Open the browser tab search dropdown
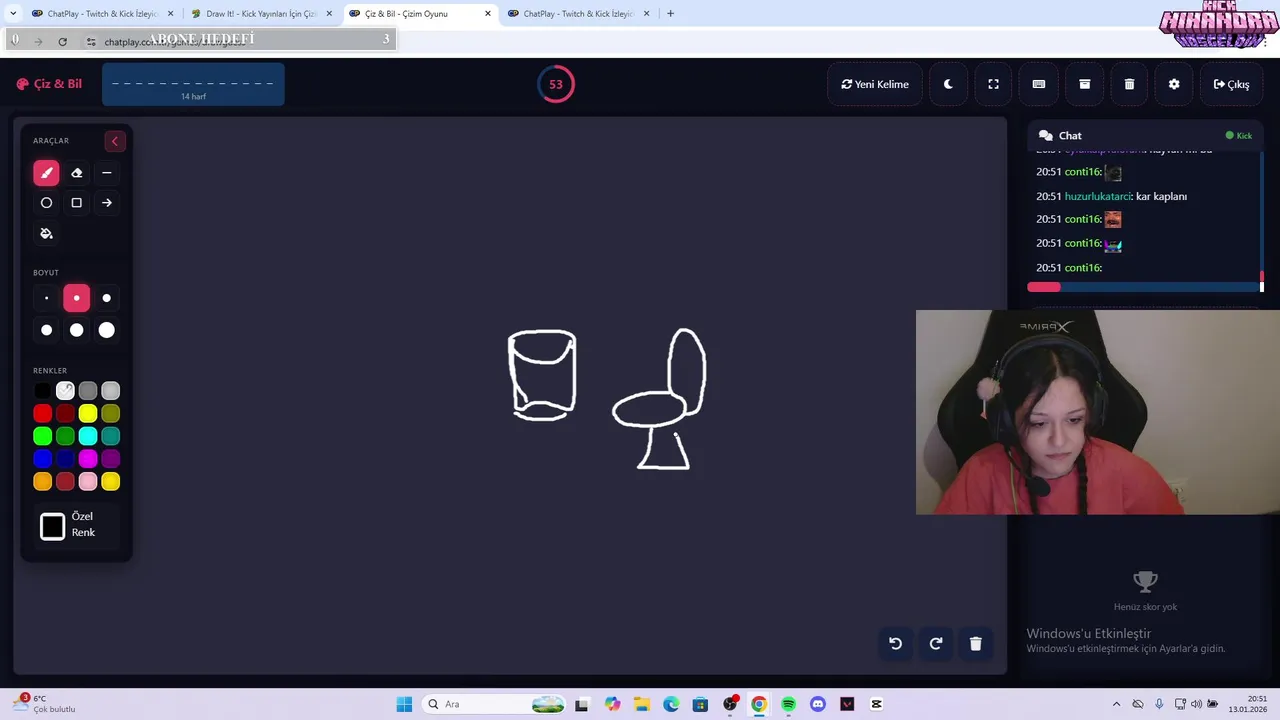 coord(13,13)
